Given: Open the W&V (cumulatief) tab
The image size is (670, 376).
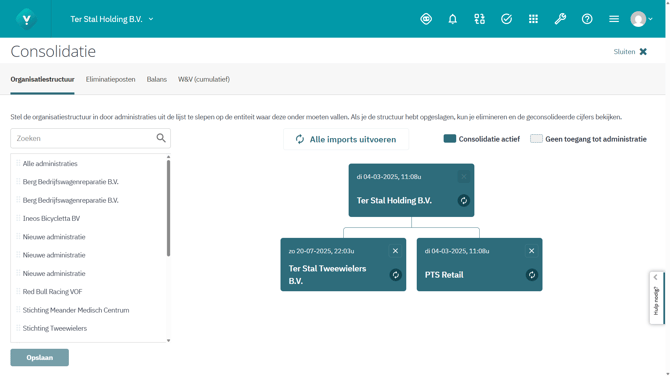Looking at the screenshot, I should click(204, 79).
